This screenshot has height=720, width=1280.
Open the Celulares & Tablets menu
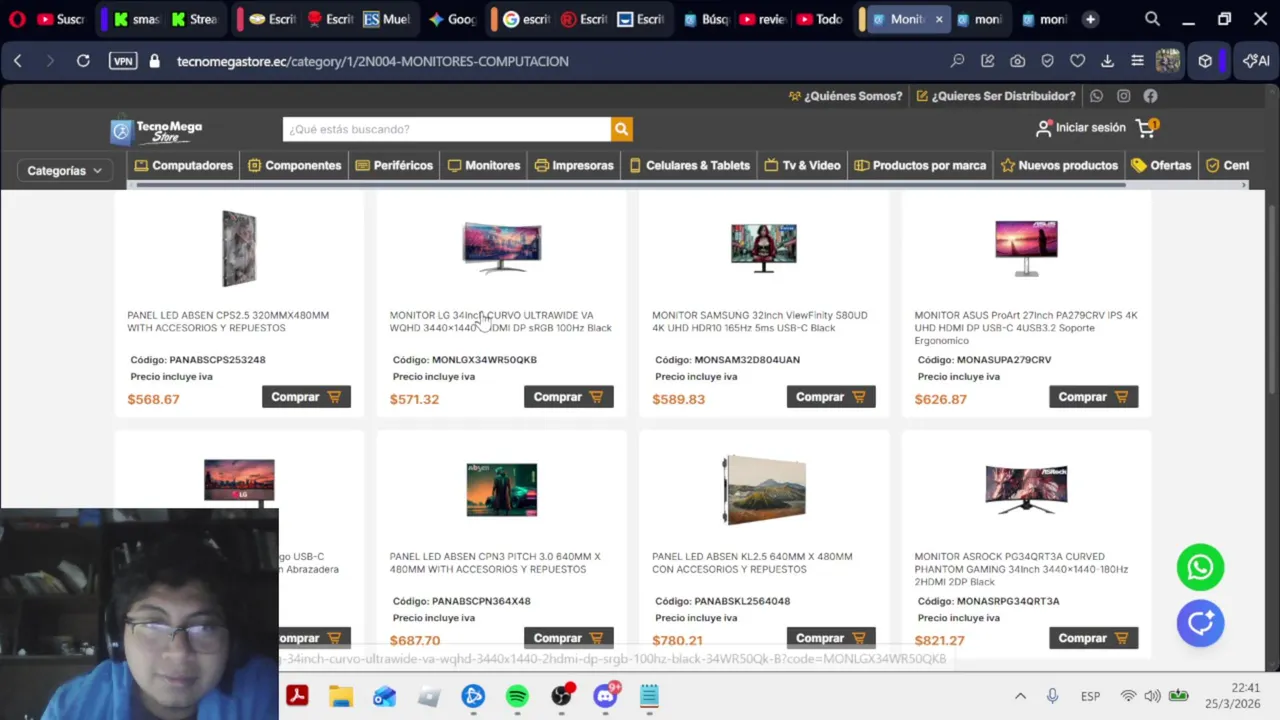[689, 165]
